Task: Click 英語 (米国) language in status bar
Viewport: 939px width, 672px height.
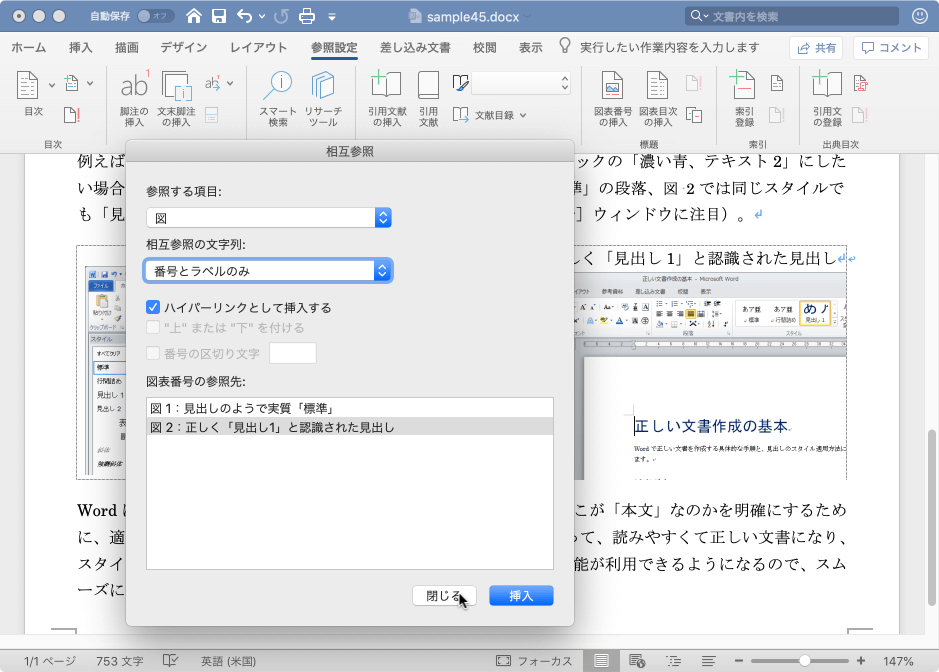Action: (x=228, y=661)
